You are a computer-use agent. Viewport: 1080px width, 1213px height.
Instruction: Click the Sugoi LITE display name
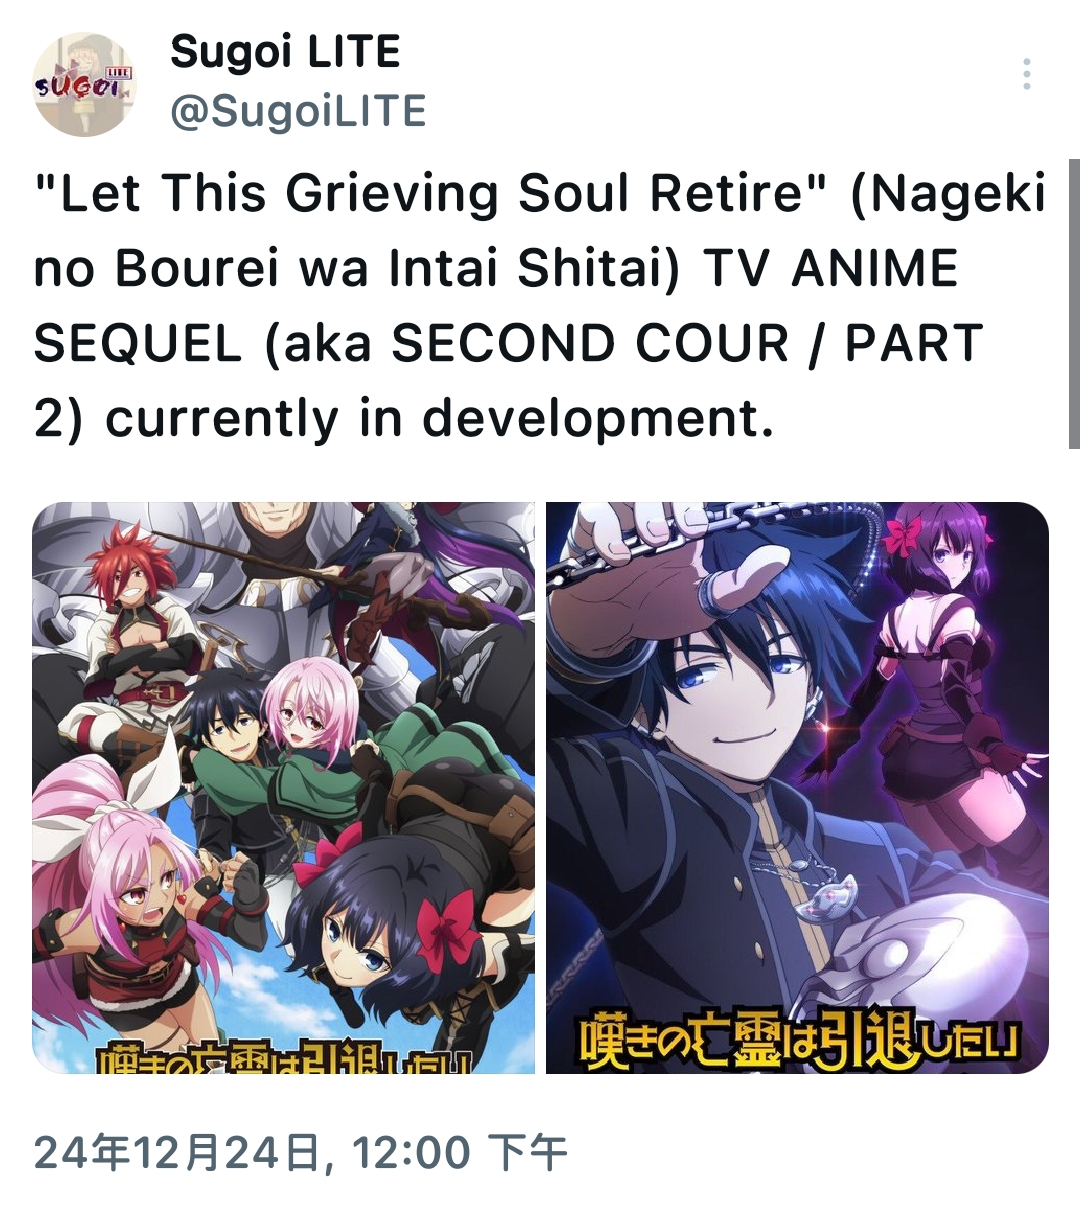285,50
